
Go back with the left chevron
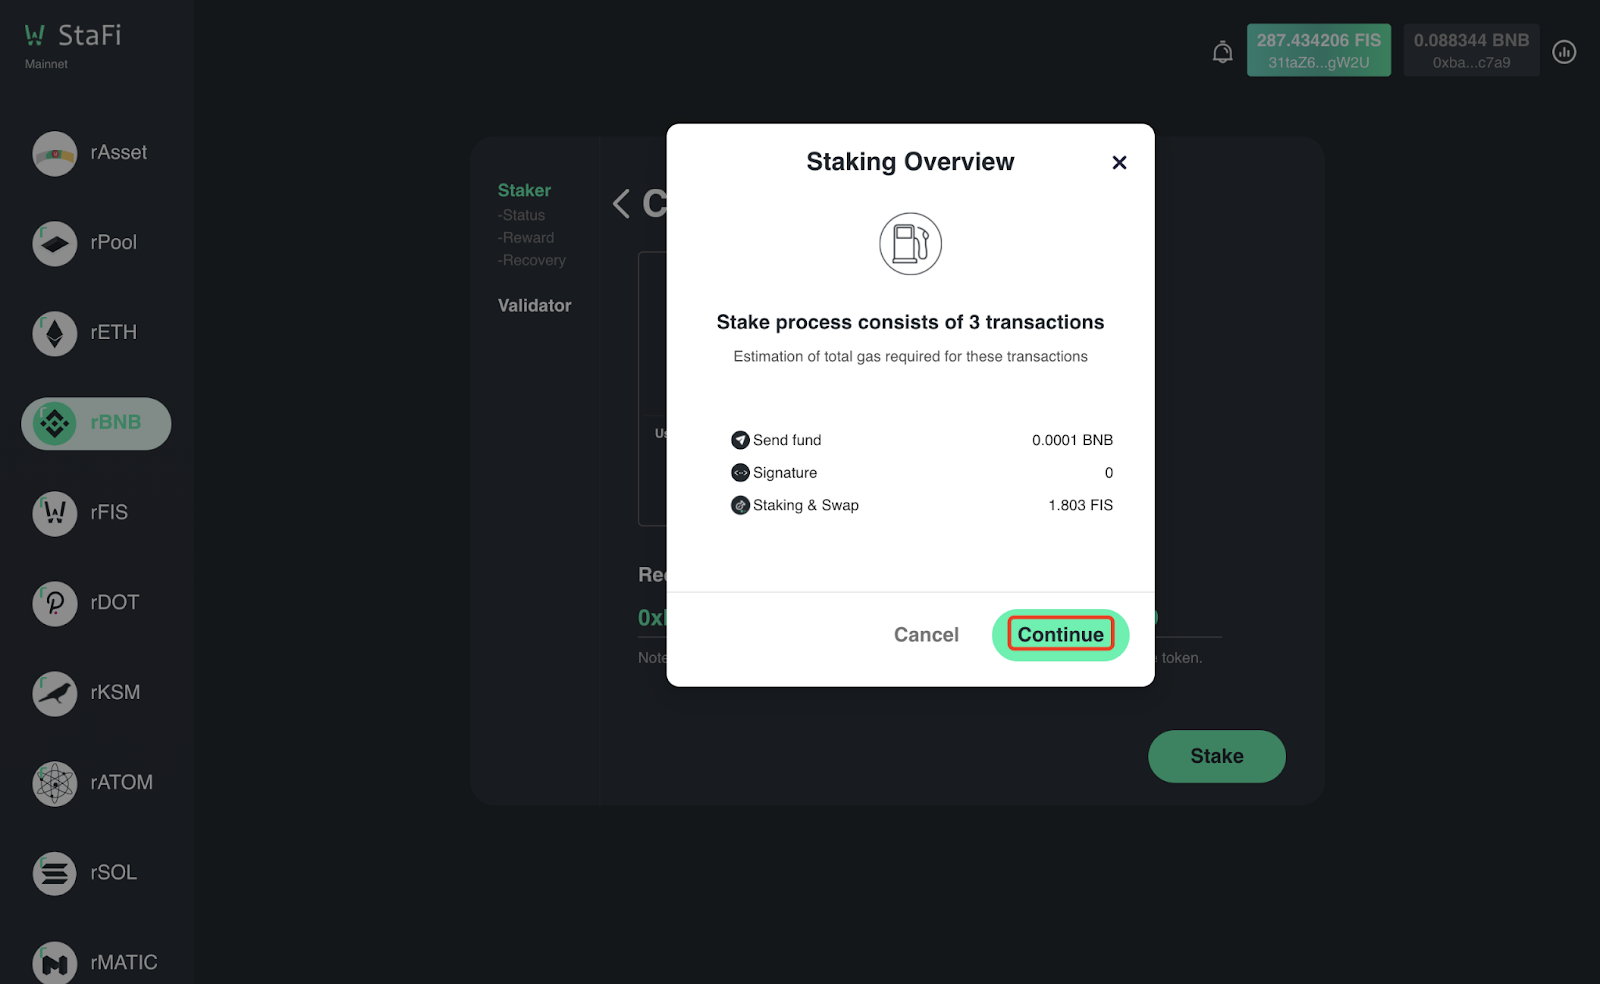coord(621,204)
